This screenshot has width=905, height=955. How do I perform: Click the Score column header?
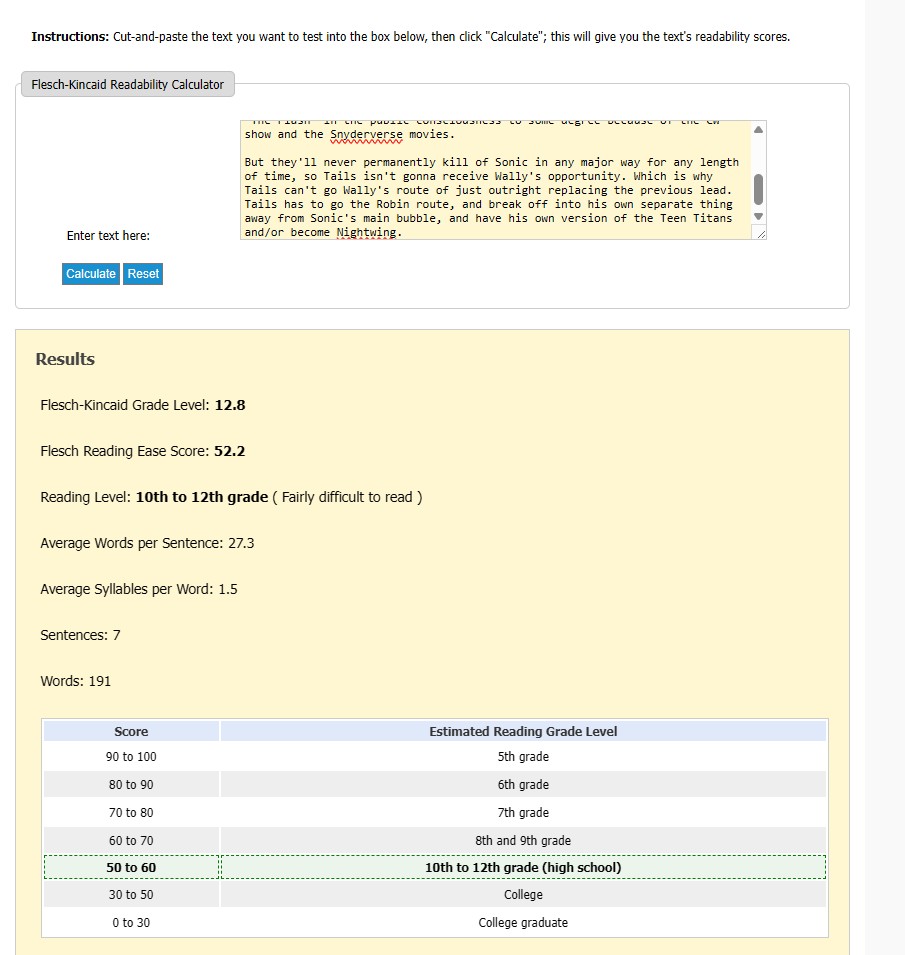(x=131, y=731)
